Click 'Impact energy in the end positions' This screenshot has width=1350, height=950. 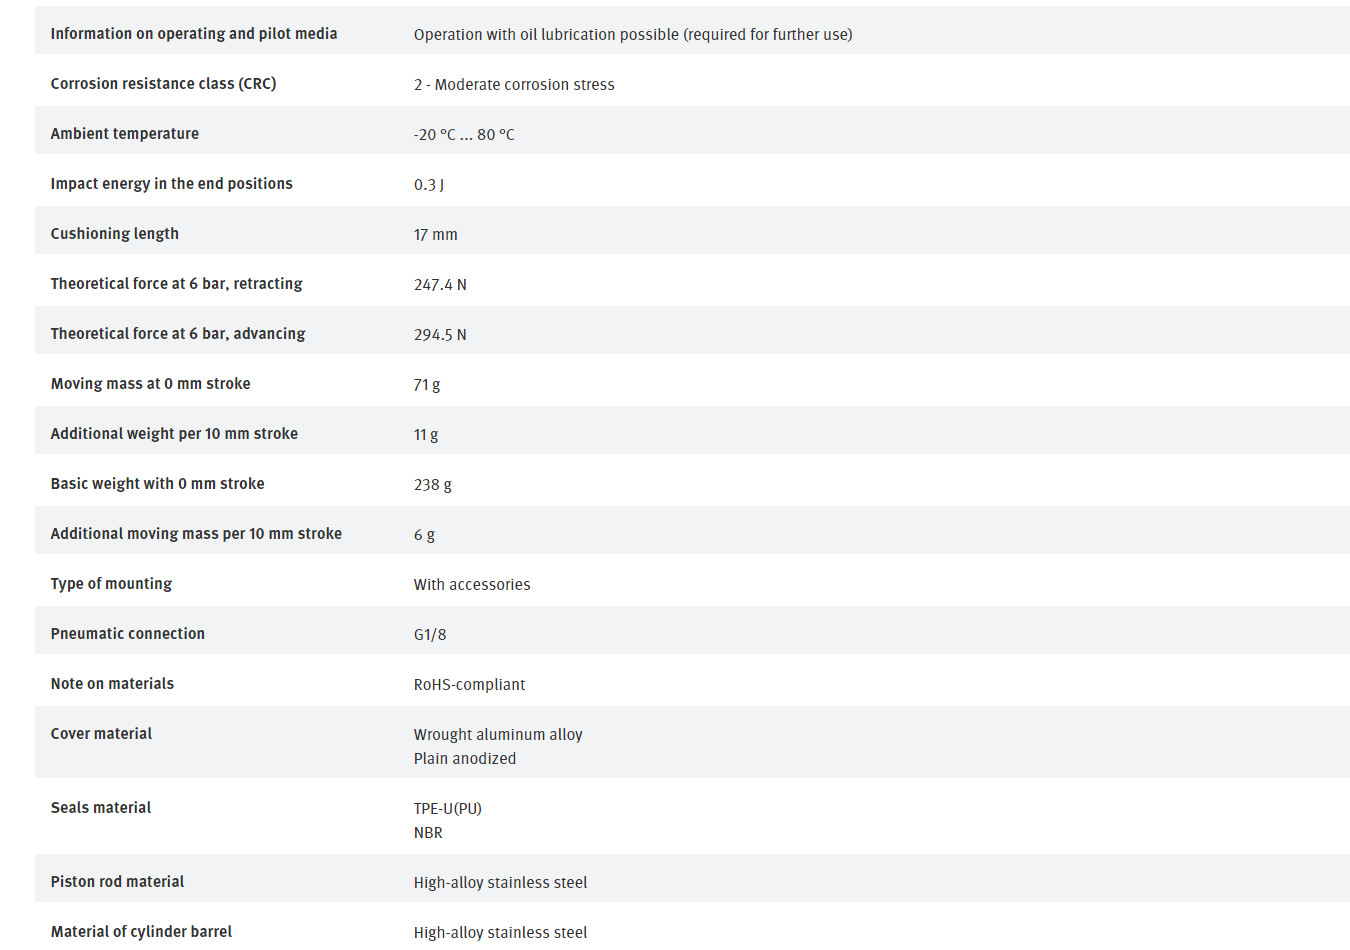click(x=172, y=184)
